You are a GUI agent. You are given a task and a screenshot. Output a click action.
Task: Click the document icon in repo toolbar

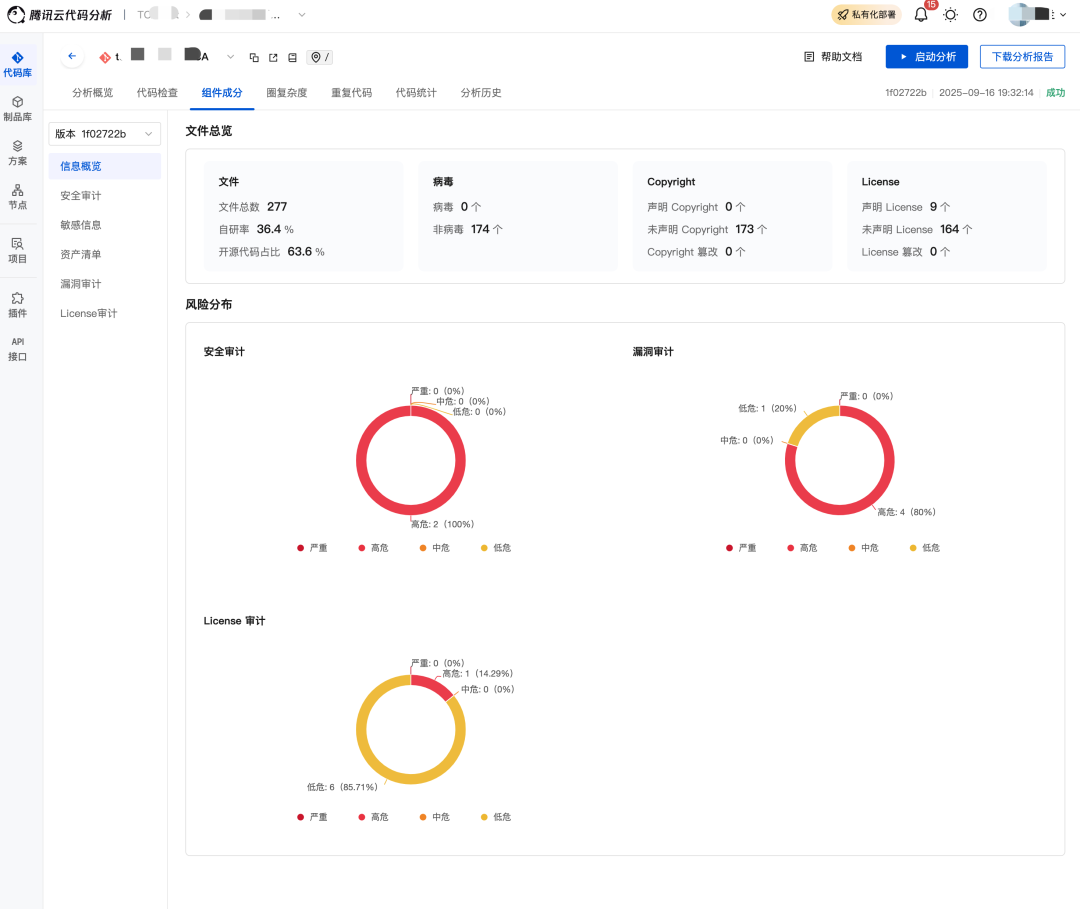(x=293, y=58)
